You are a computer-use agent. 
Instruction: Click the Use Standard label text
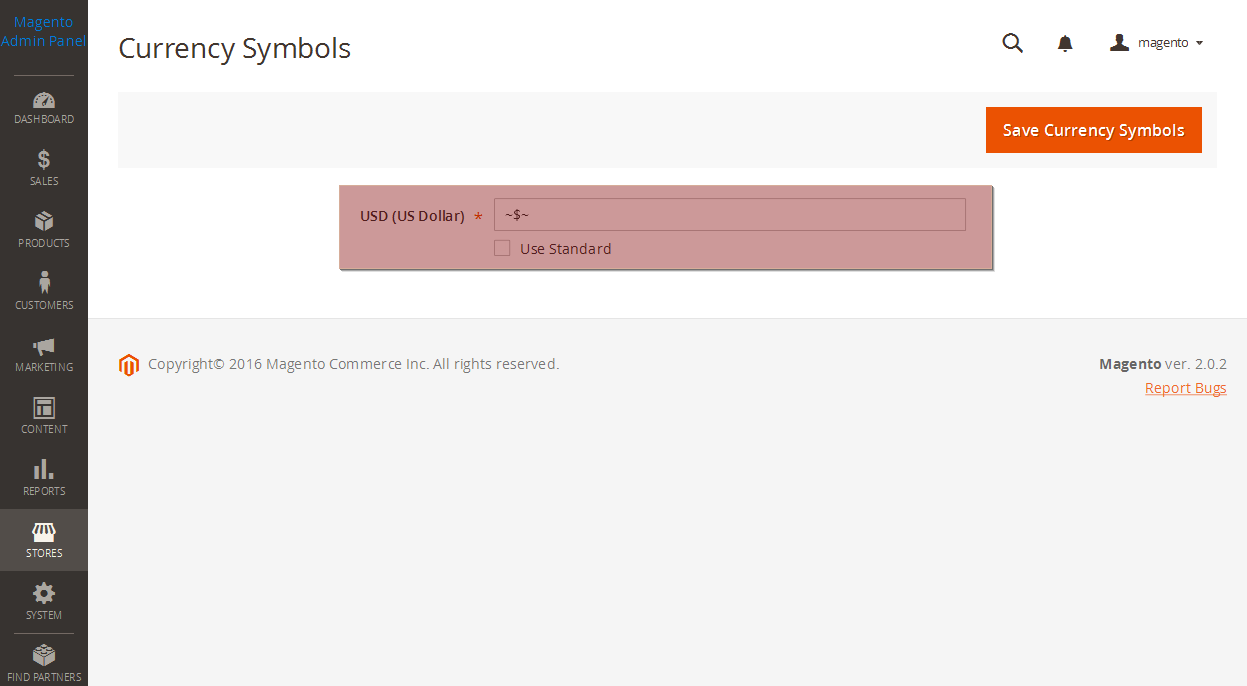[566, 249]
